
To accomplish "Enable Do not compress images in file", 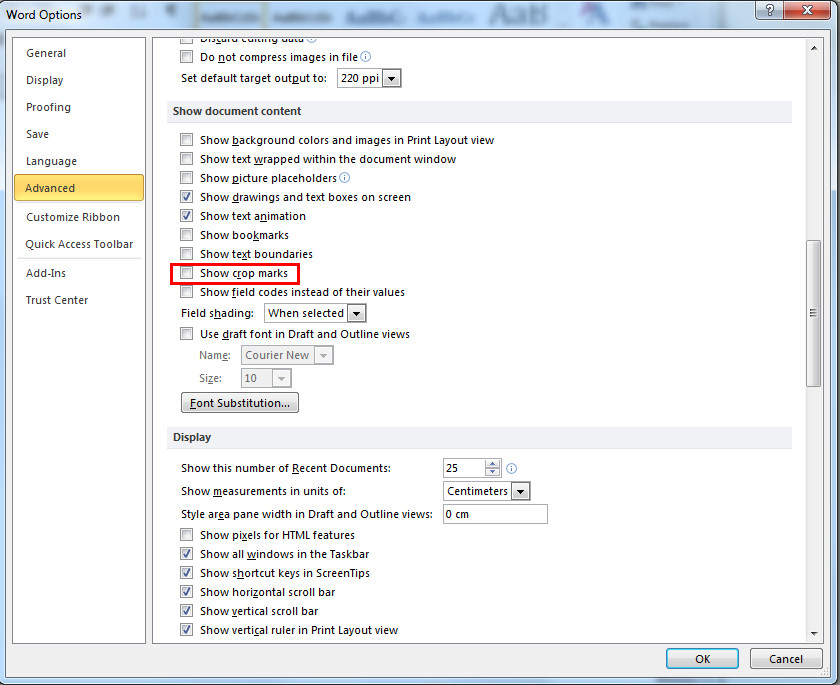I will 186,57.
